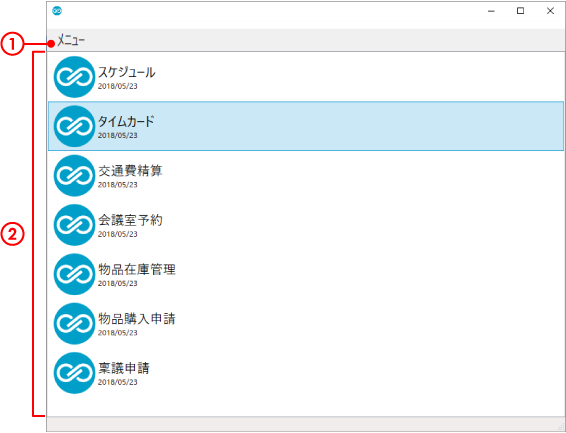This screenshot has width=566, height=433.
Task: Click the icon beside 物品購入申請
Action: pyautogui.click(x=74, y=324)
